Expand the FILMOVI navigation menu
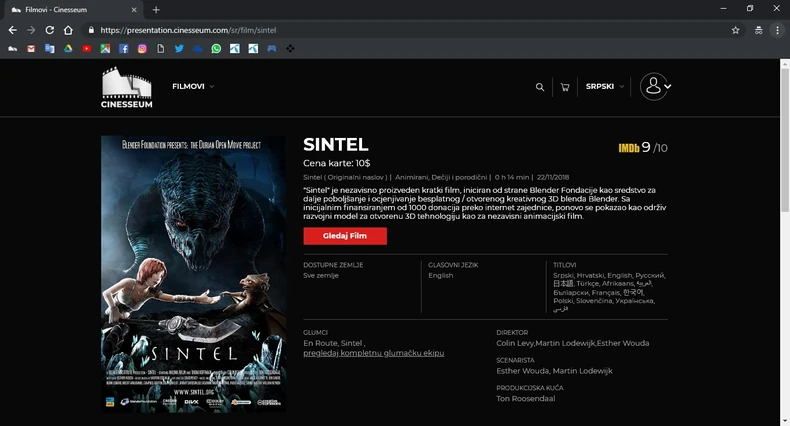Image resolution: width=790 pixels, height=426 pixels. (192, 87)
